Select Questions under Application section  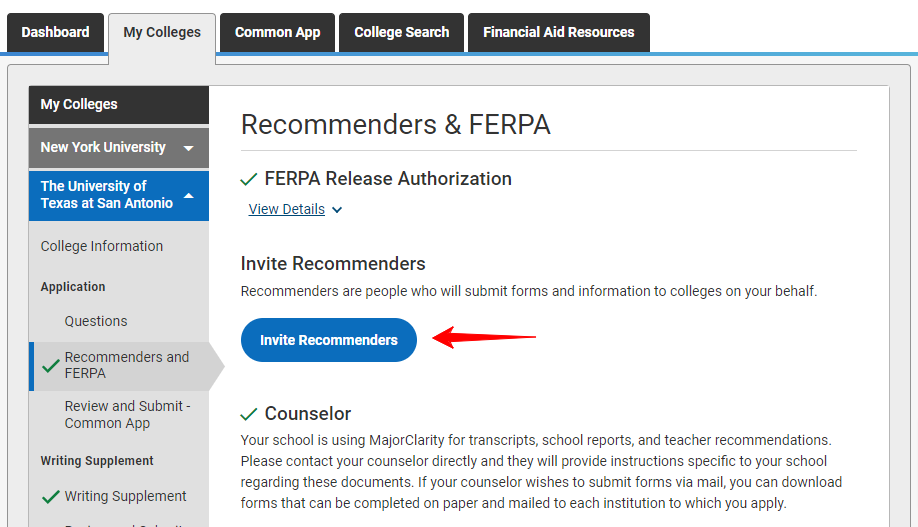pos(96,321)
